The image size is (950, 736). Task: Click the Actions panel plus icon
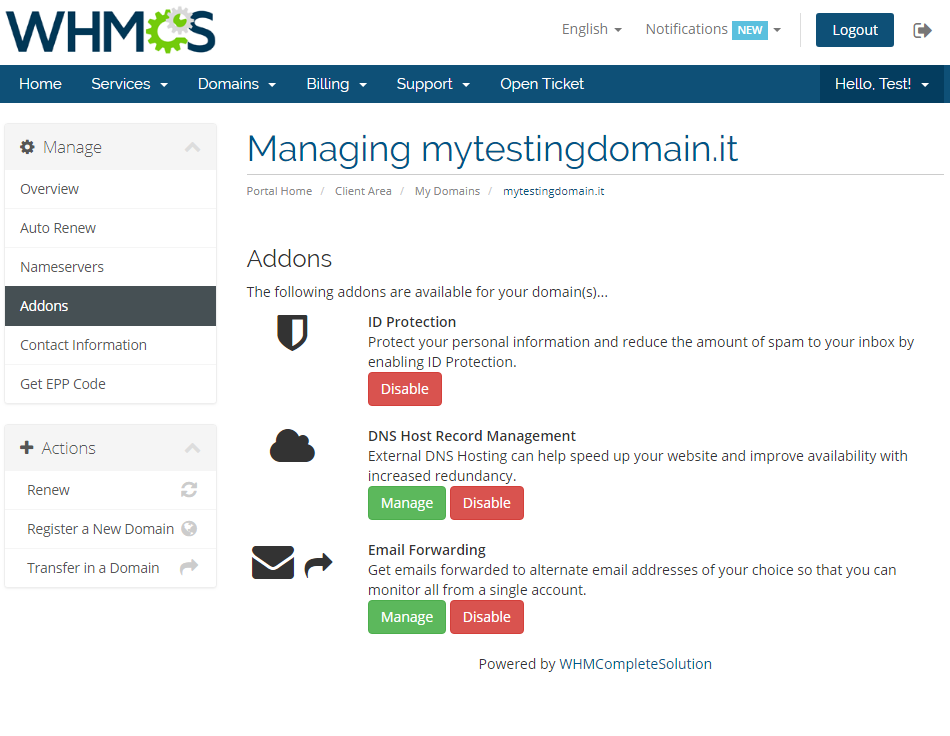click(x=27, y=448)
